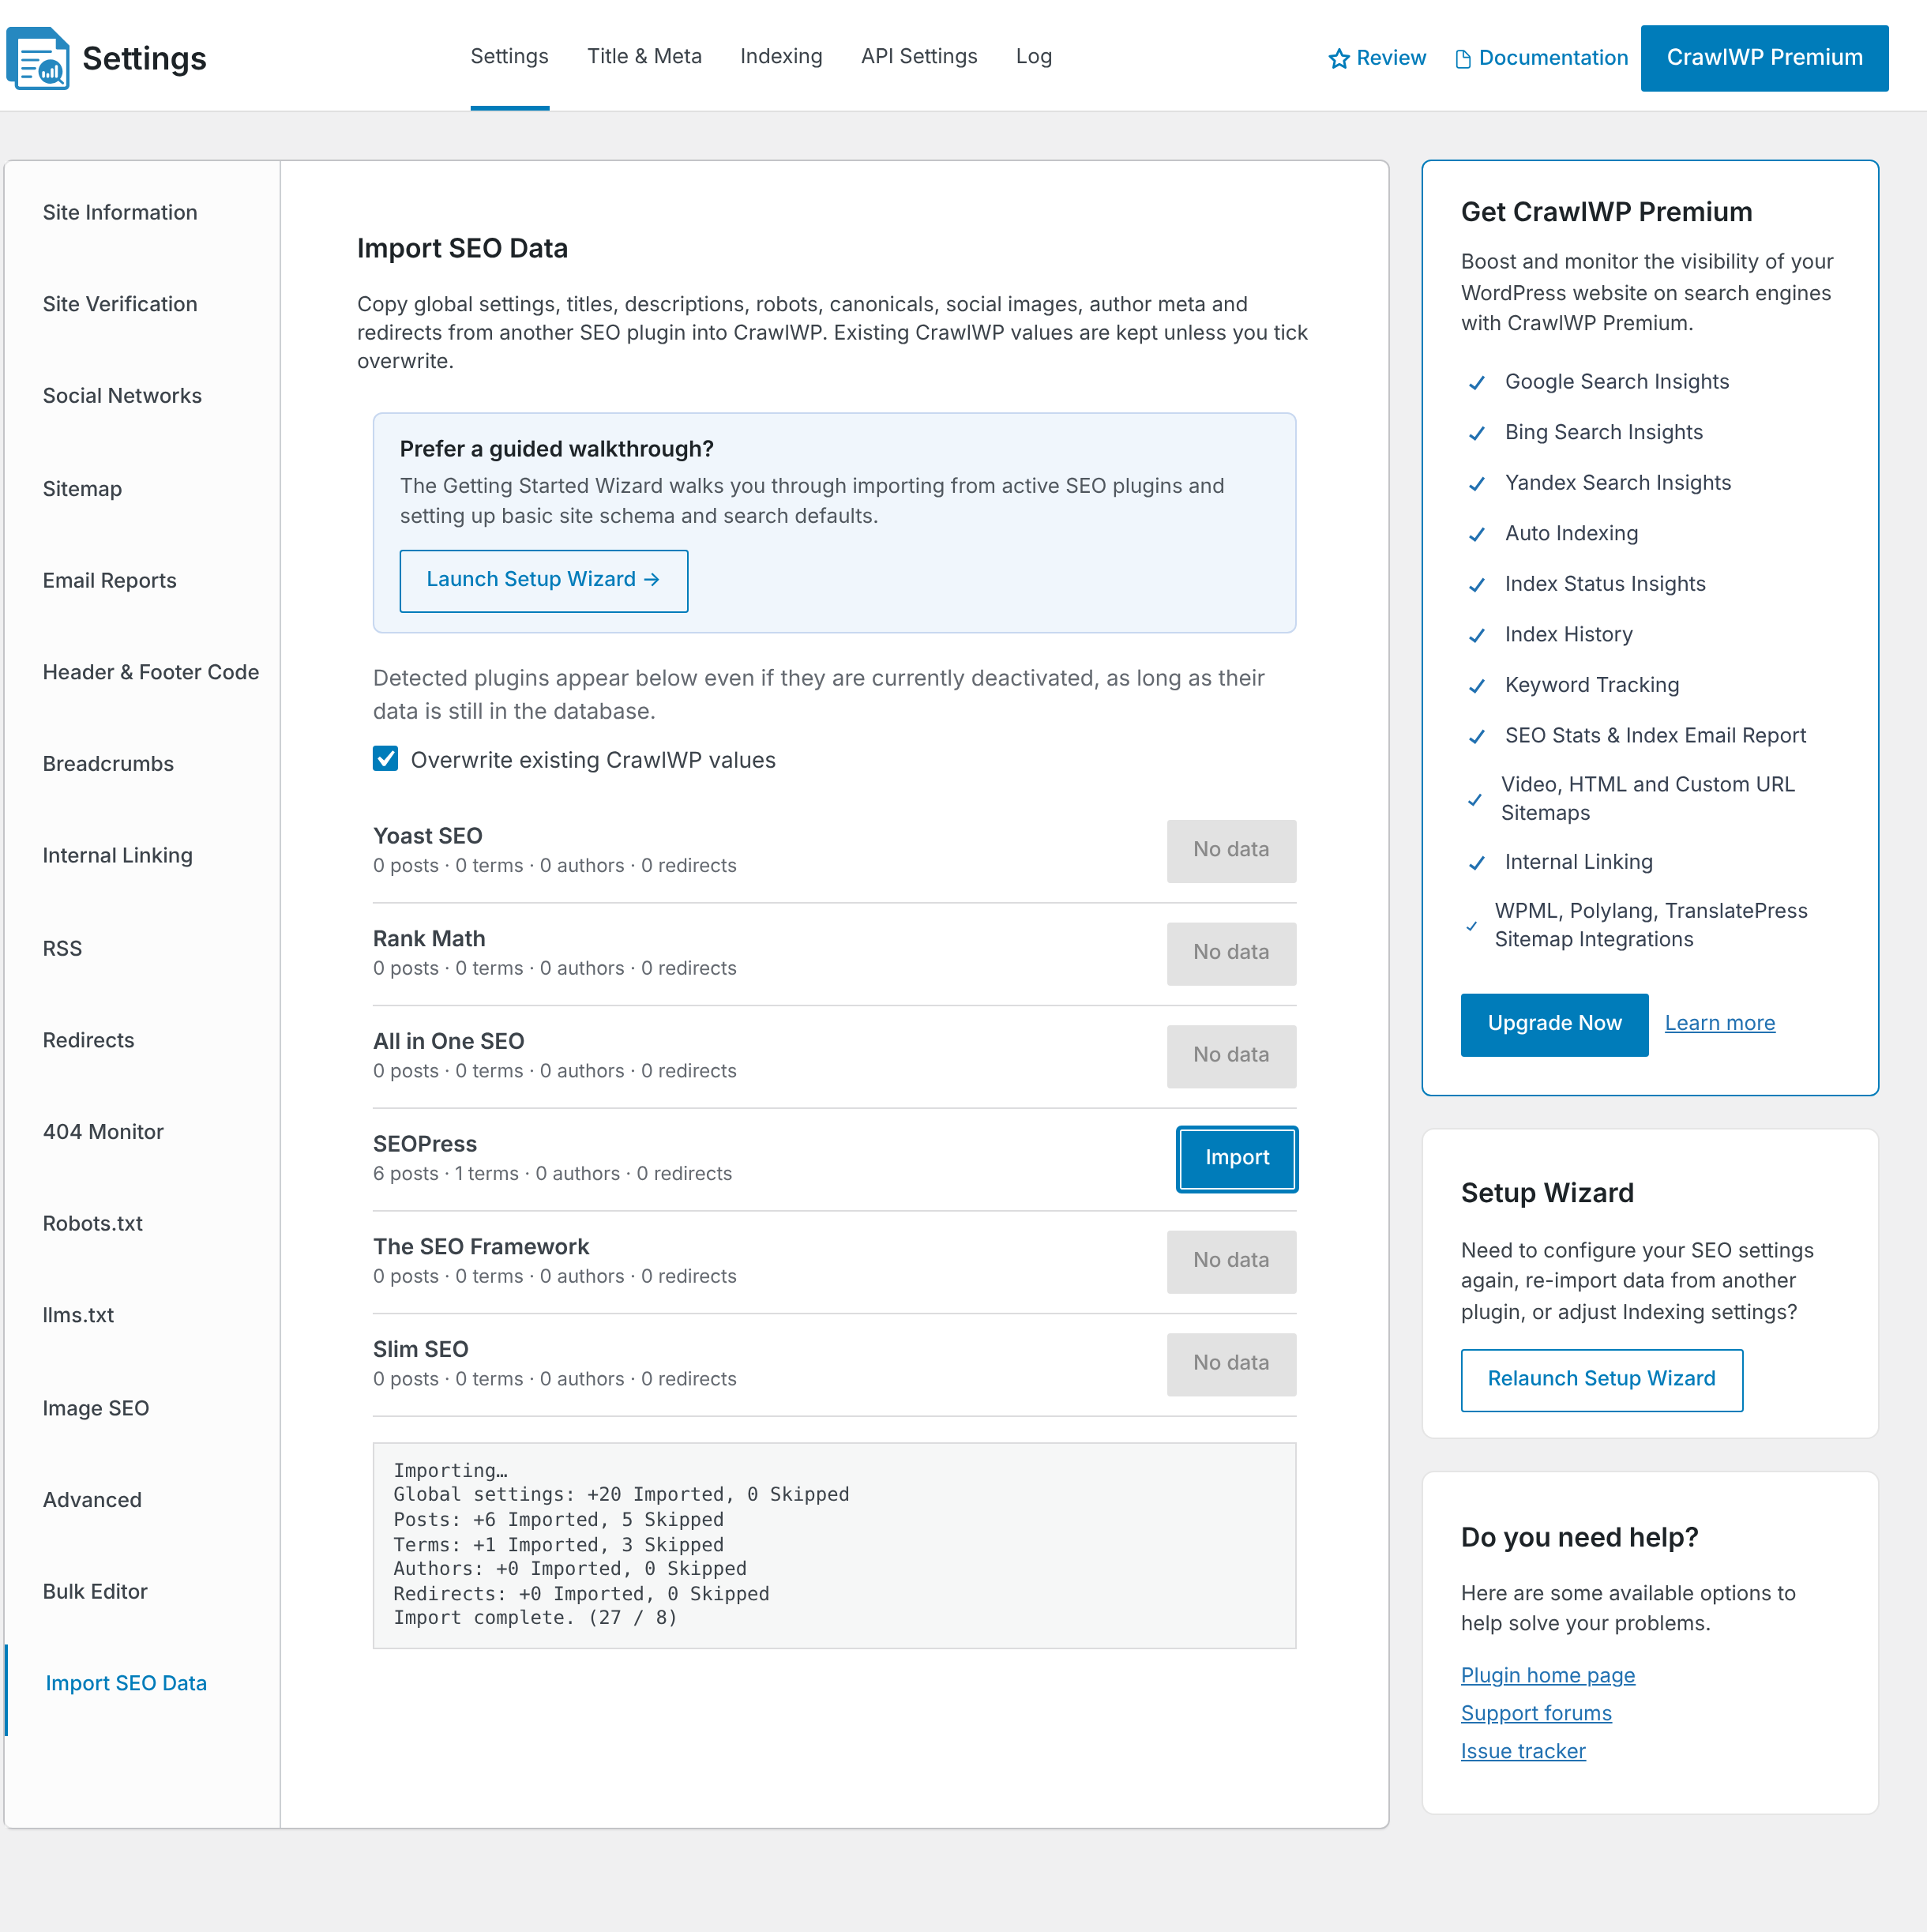Click the CrawlWP Premium button
Viewport: 1927px width, 1932px height.
pyautogui.click(x=1764, y=58)
